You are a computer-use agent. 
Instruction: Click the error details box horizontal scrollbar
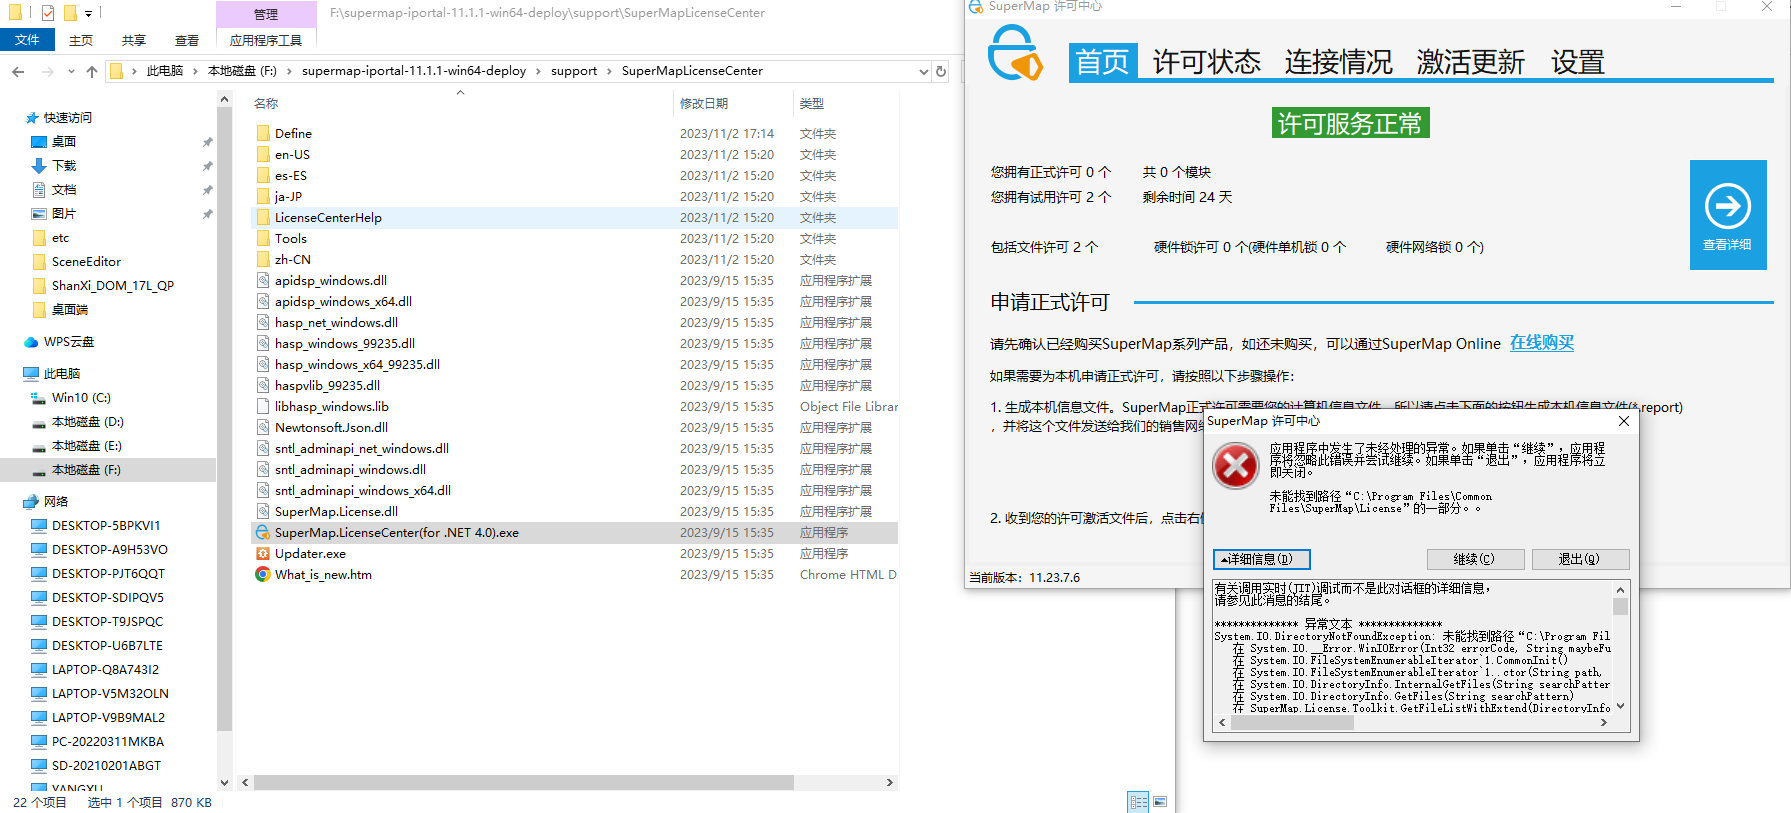click(1292, 722)
